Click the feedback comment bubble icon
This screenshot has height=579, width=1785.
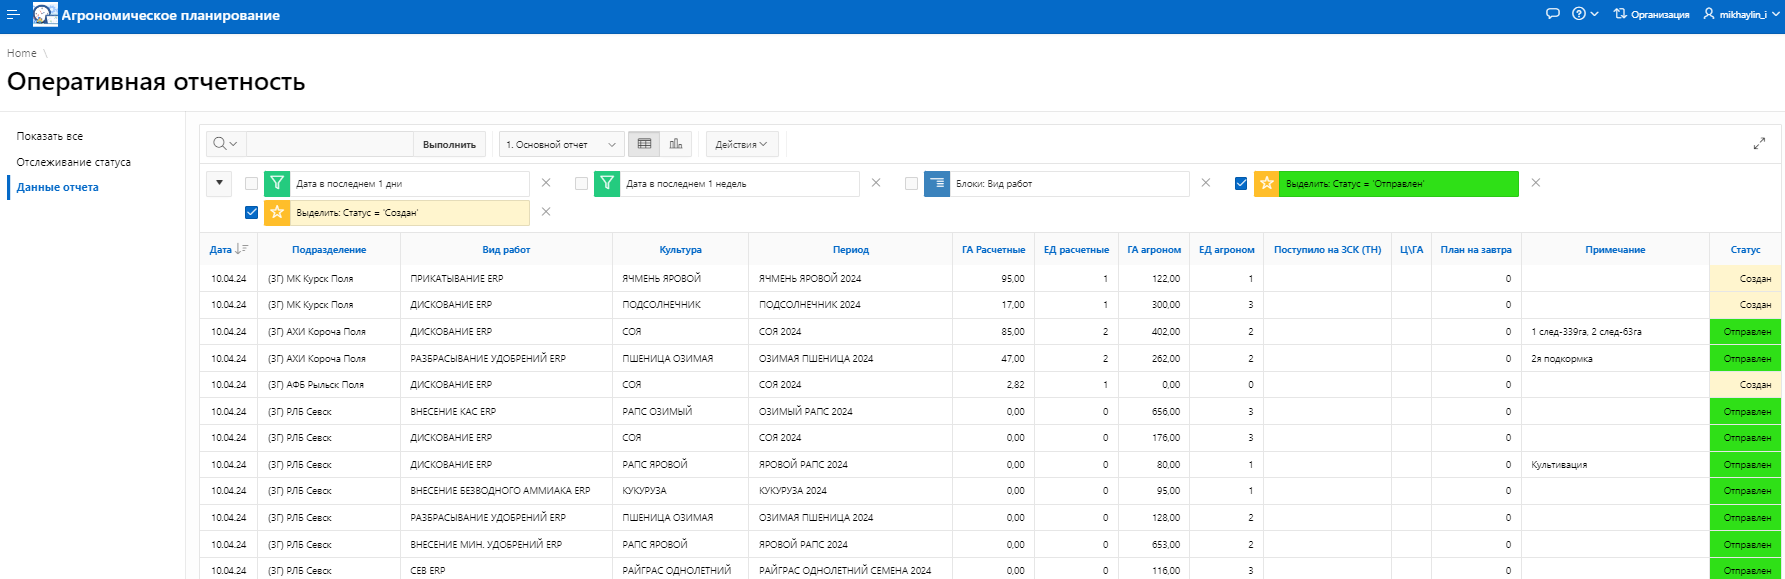[1552, 14]
